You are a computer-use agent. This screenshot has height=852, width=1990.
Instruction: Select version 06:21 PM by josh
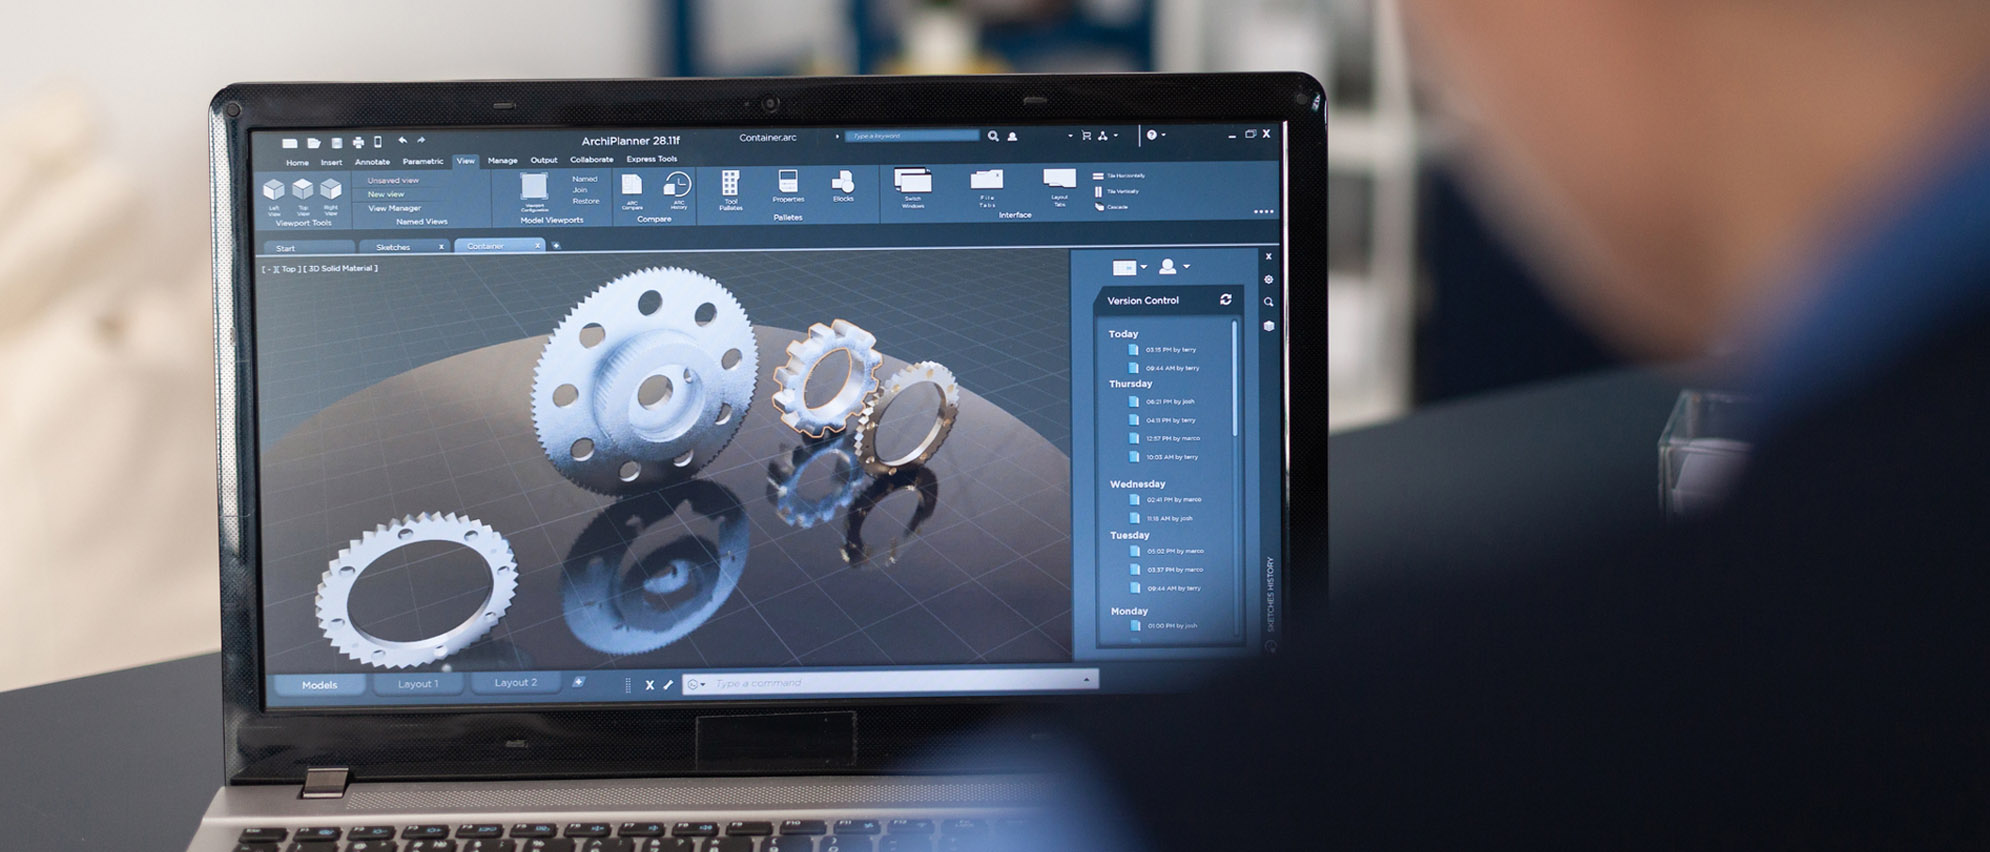click(x=1162, y=402)
